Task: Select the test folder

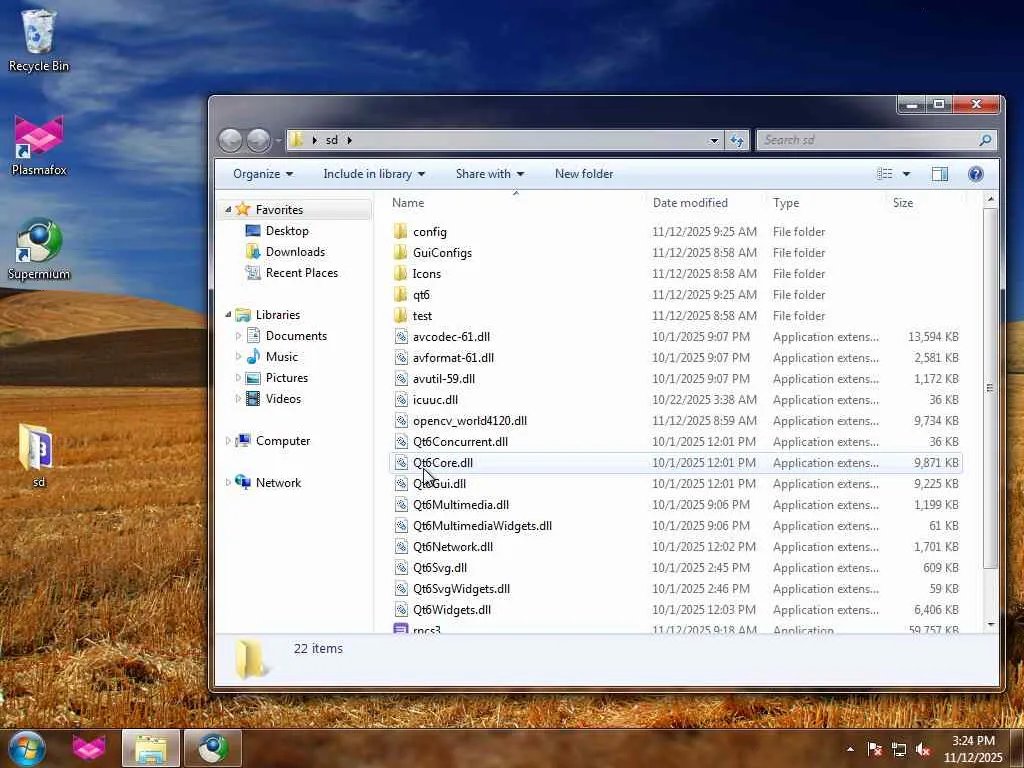Action: click(422, 315)
